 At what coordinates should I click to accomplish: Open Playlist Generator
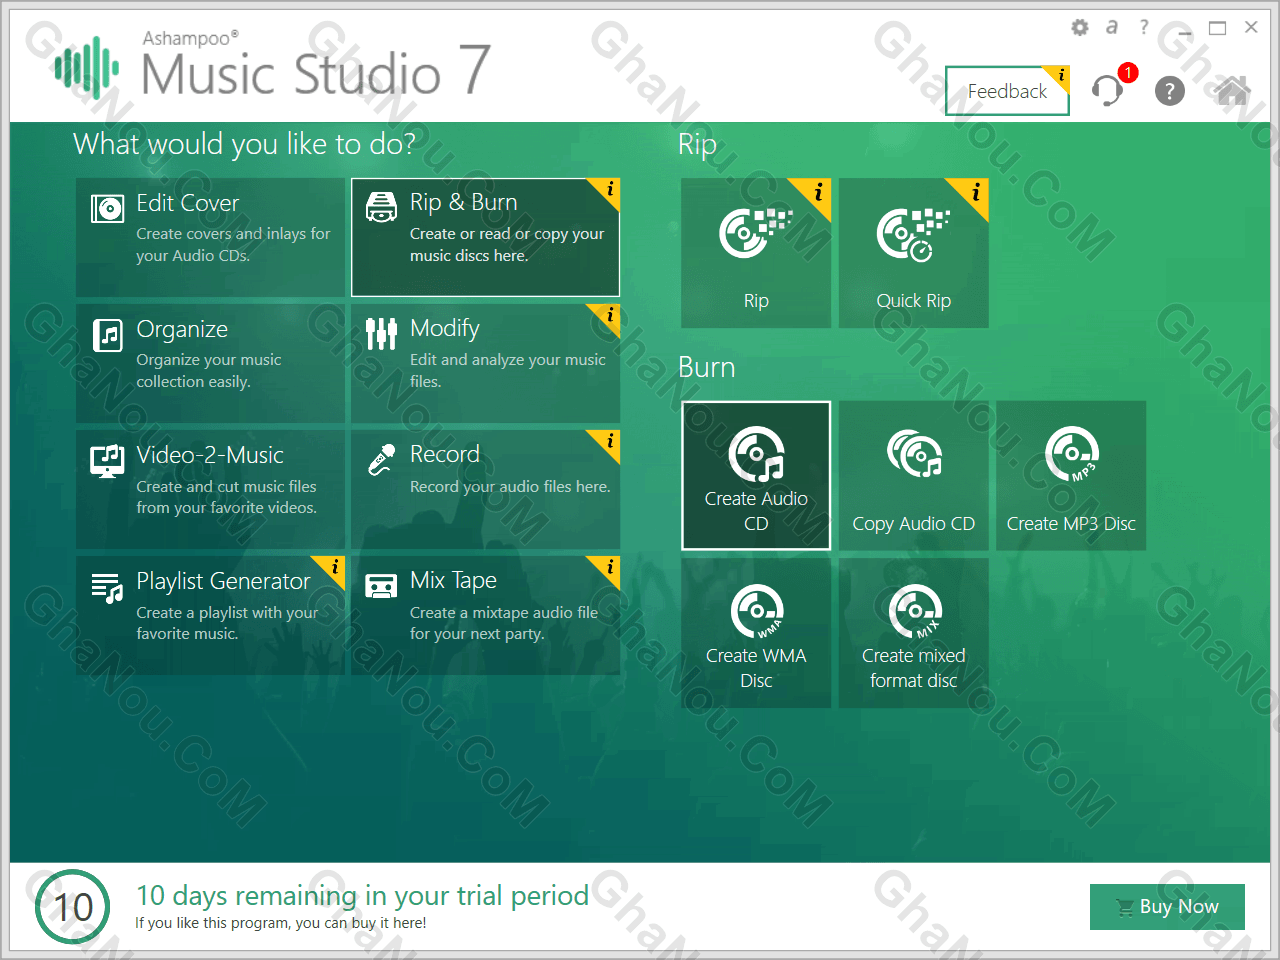(210, 615)
